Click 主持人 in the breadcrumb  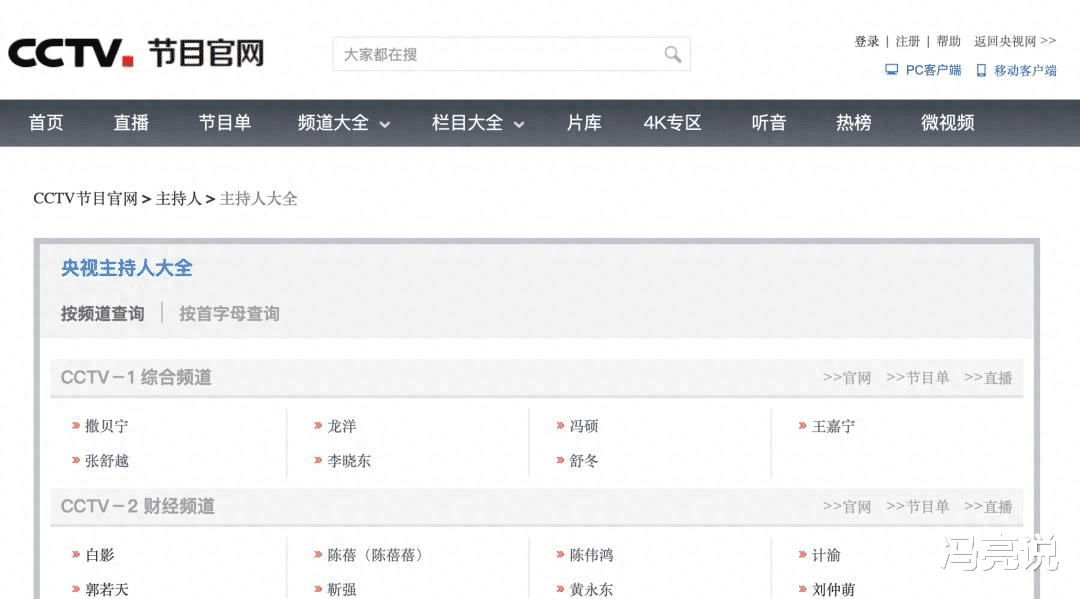[178, 199]
